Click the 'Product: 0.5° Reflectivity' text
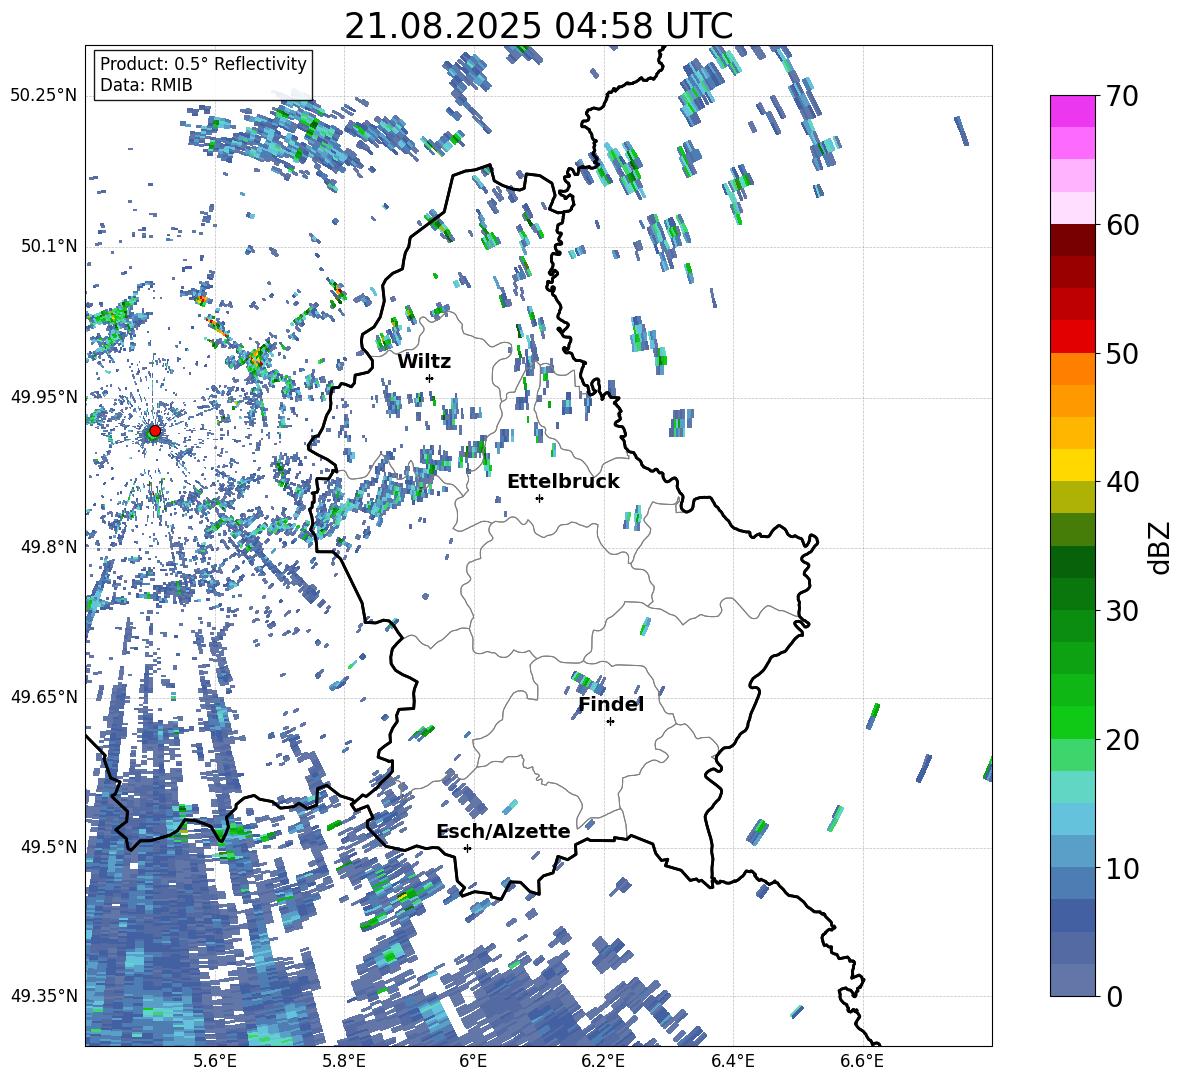 click(203, 64)
